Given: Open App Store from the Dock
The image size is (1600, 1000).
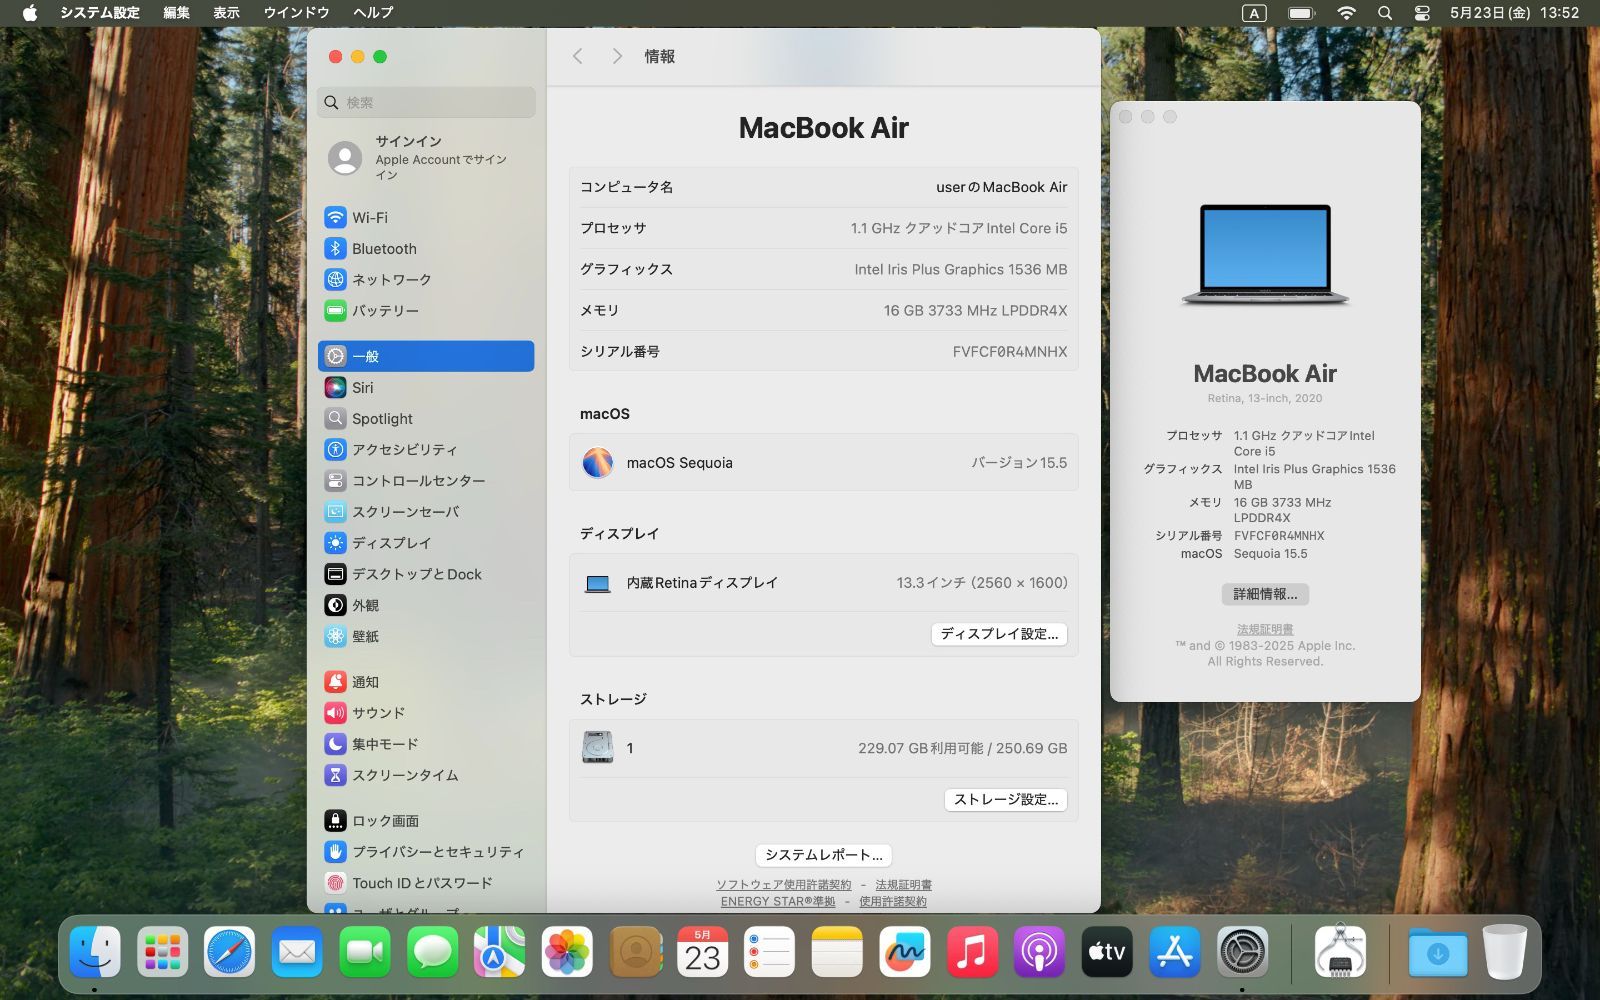Looking at the screenshot, I should pyautogui.click(x=1174, y=951).
